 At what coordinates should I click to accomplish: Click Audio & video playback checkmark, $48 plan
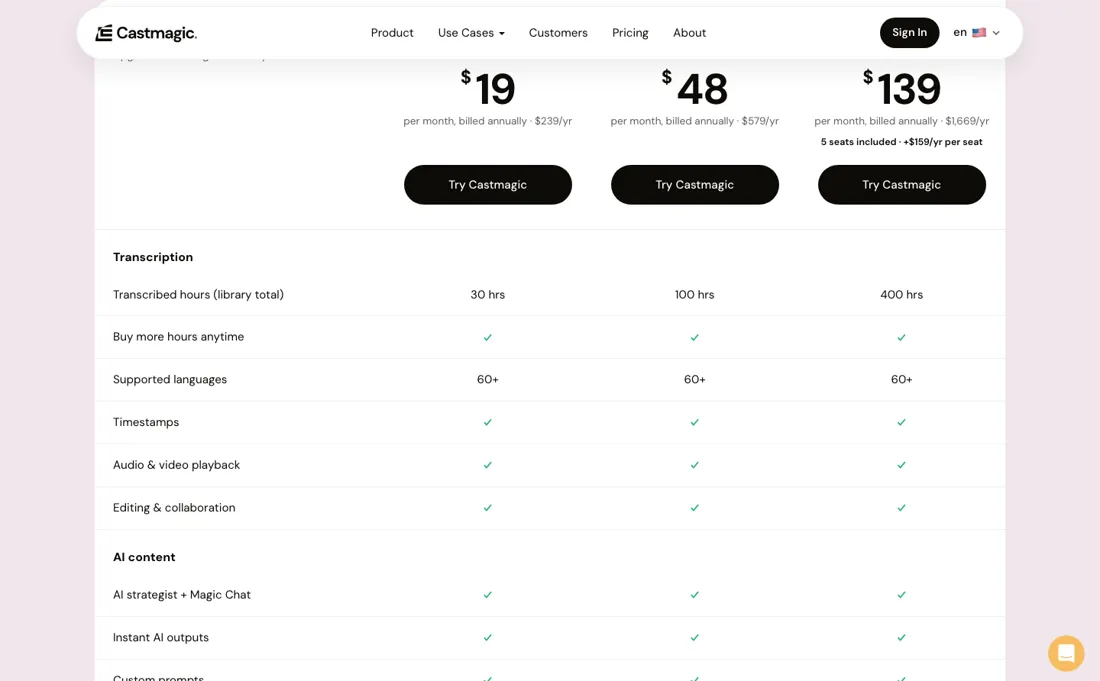695,465
